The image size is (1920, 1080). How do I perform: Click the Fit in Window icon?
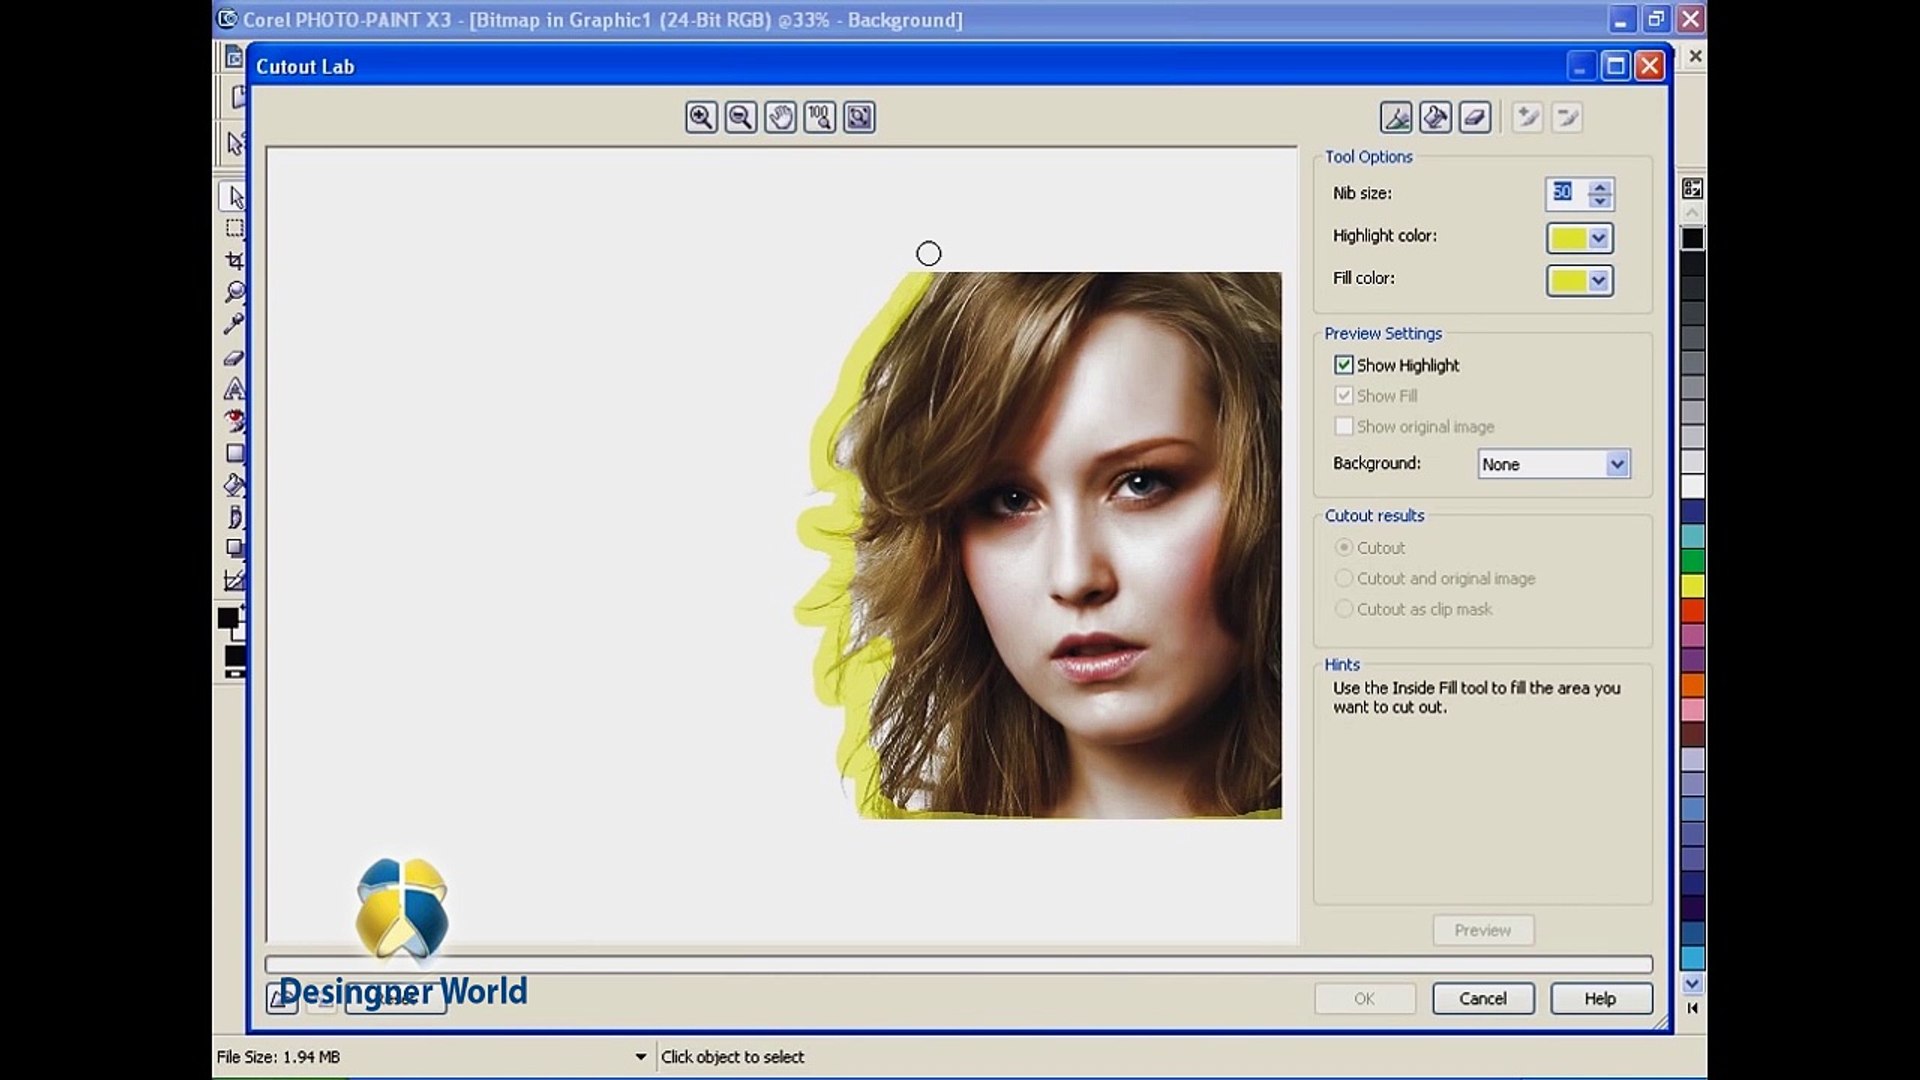(859, 118)
